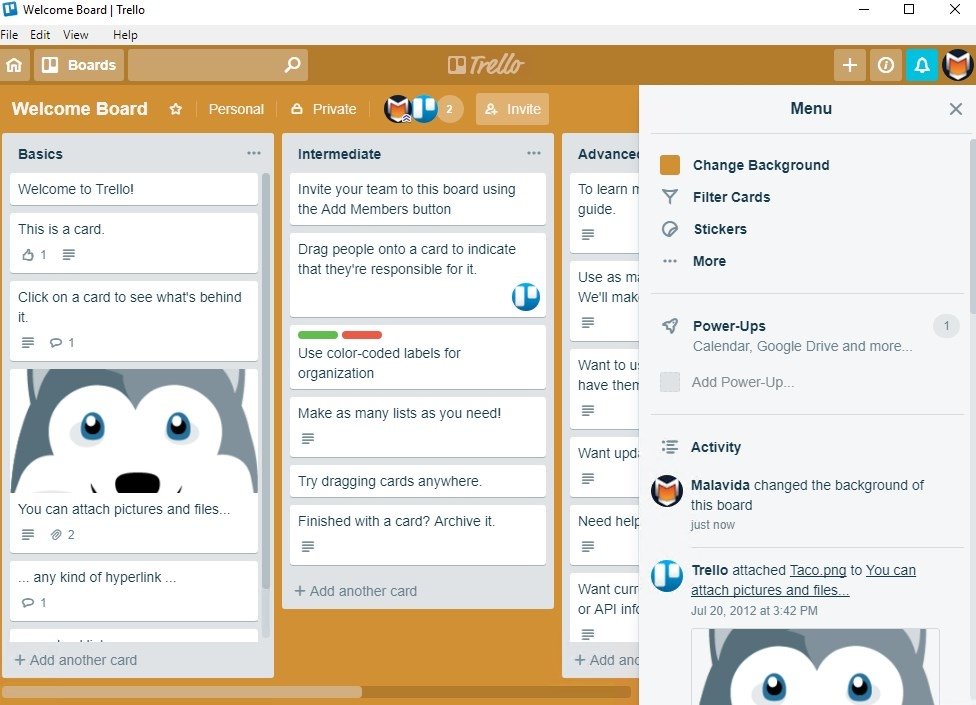This screenshot has width=976, height=705.
Task: Click the red label on color-coded card
Action: pos(362,335)
